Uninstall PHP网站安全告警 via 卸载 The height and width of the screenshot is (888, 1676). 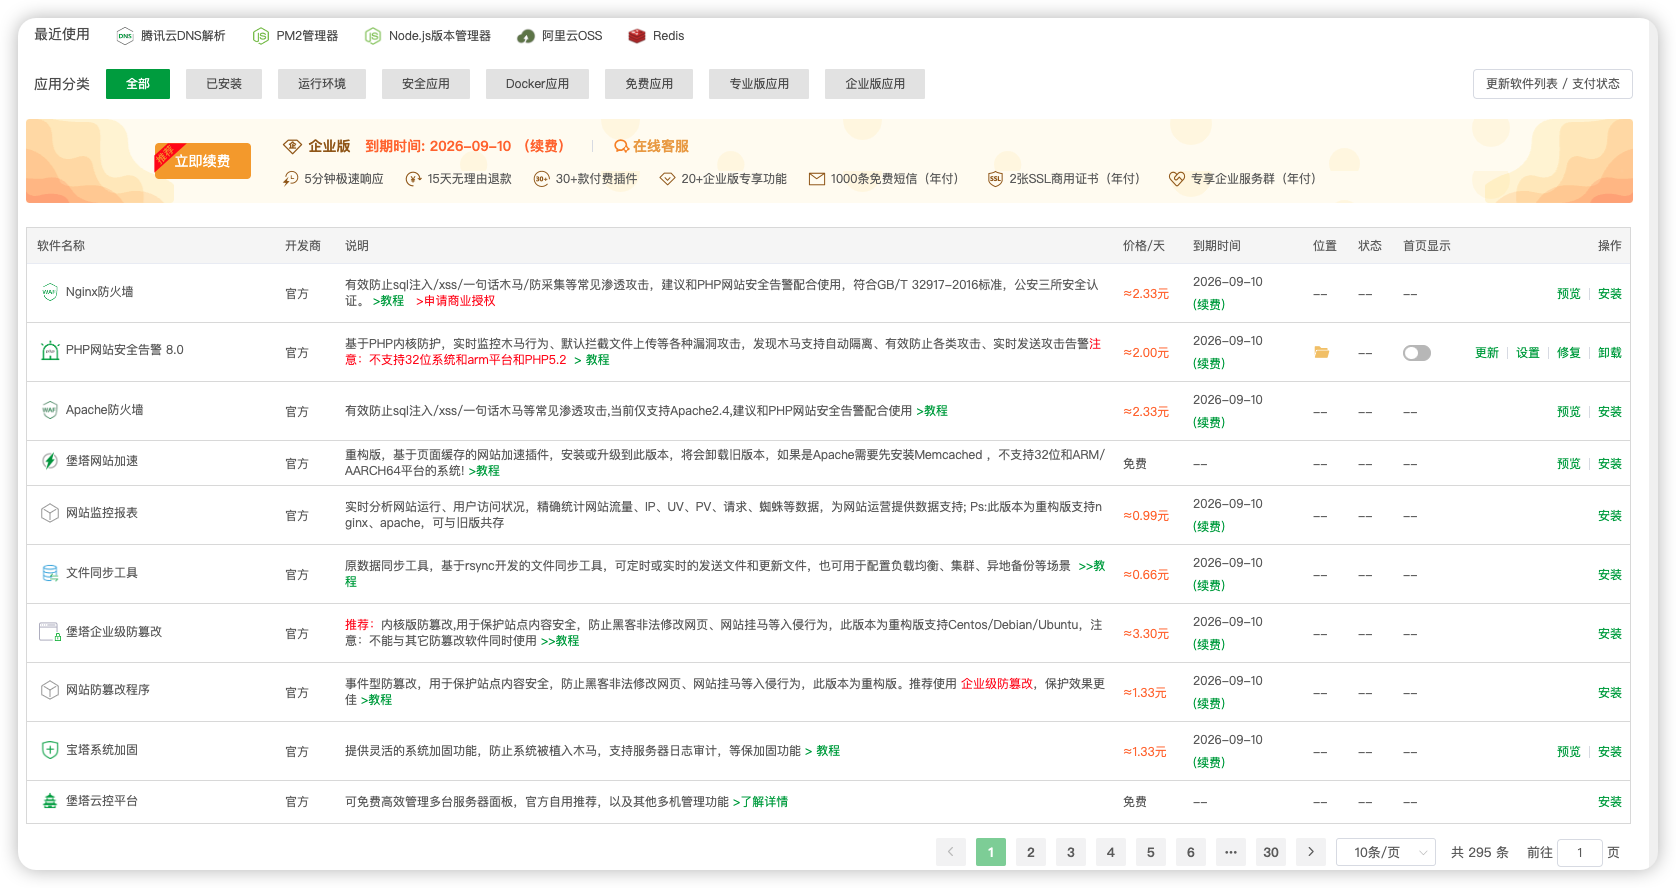[1610, 353]
